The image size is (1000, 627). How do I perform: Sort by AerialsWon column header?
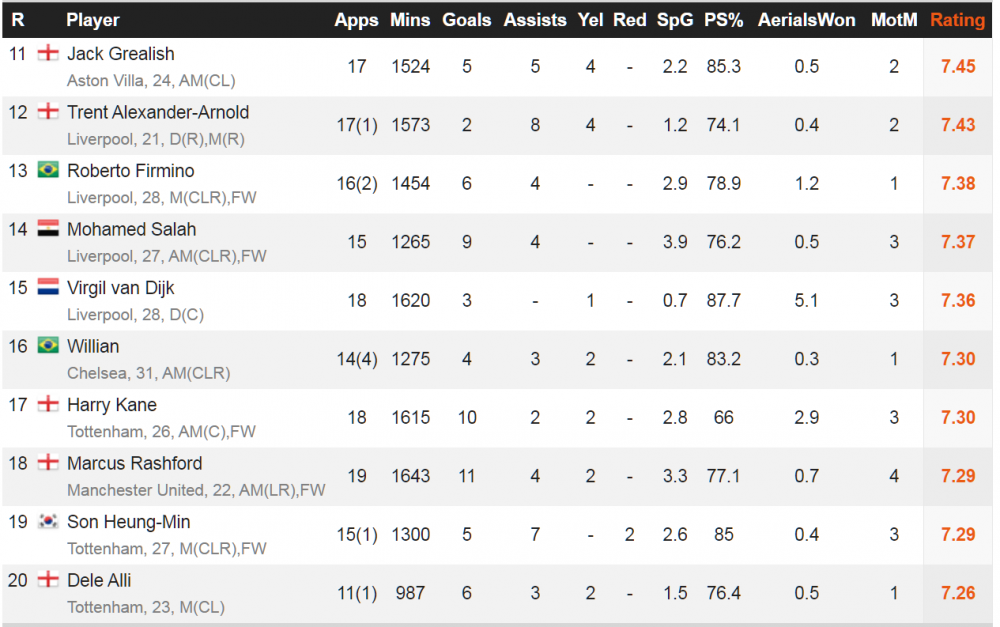point(807,20)
